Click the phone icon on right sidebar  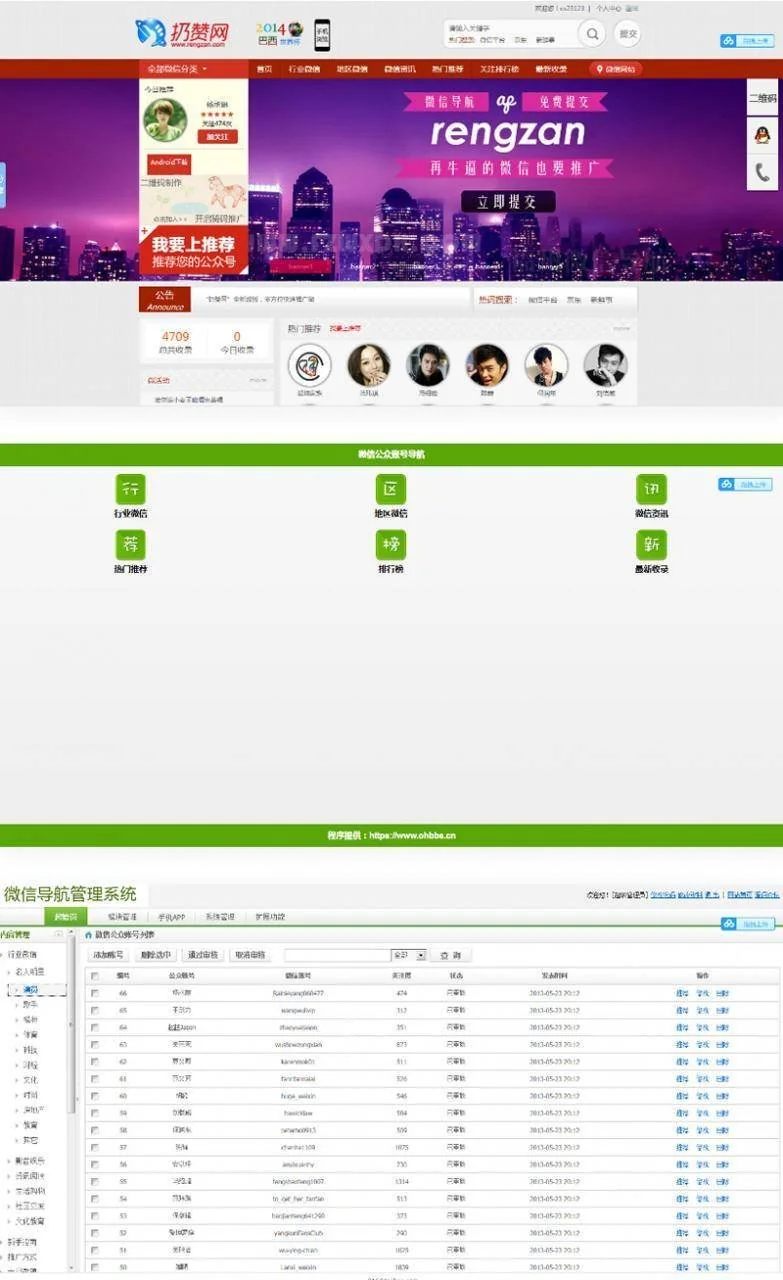click(762, 172)
